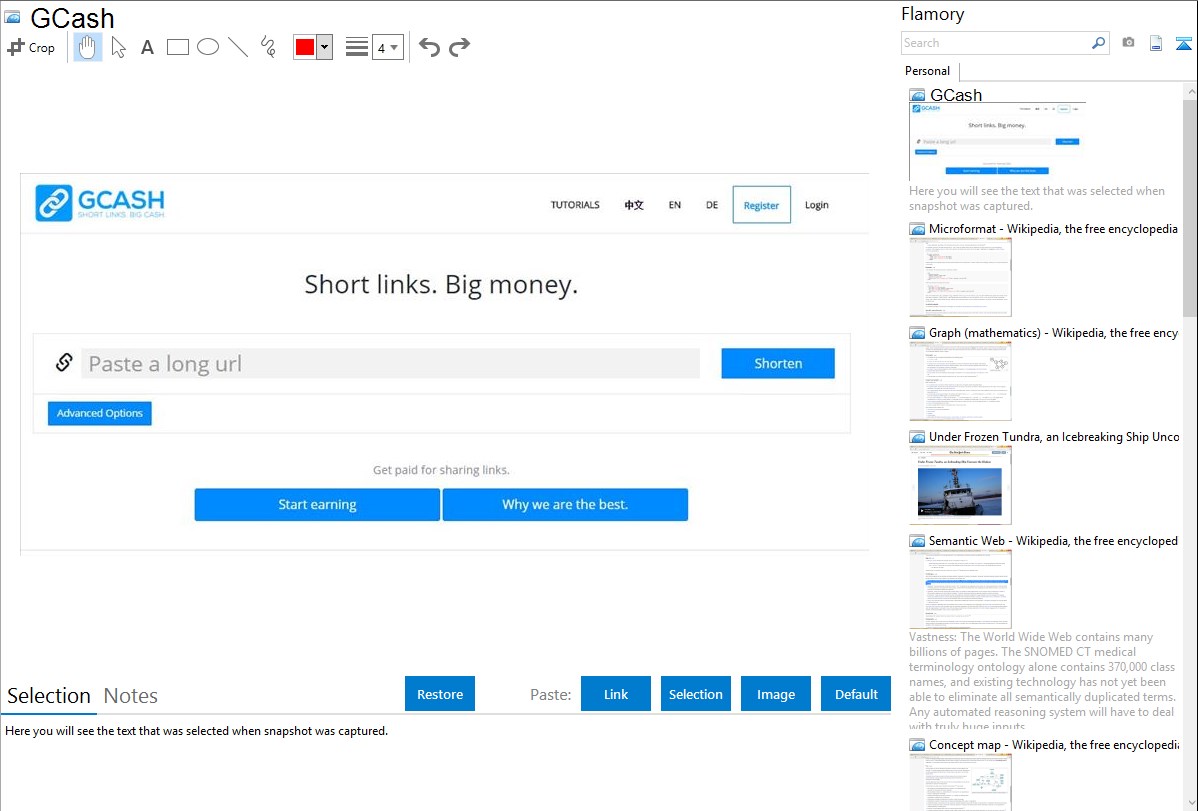Select the freehand scribble tool
The height and width of the screenshot is (811, 1198).
pyautogui.click(x=268, y=47)
